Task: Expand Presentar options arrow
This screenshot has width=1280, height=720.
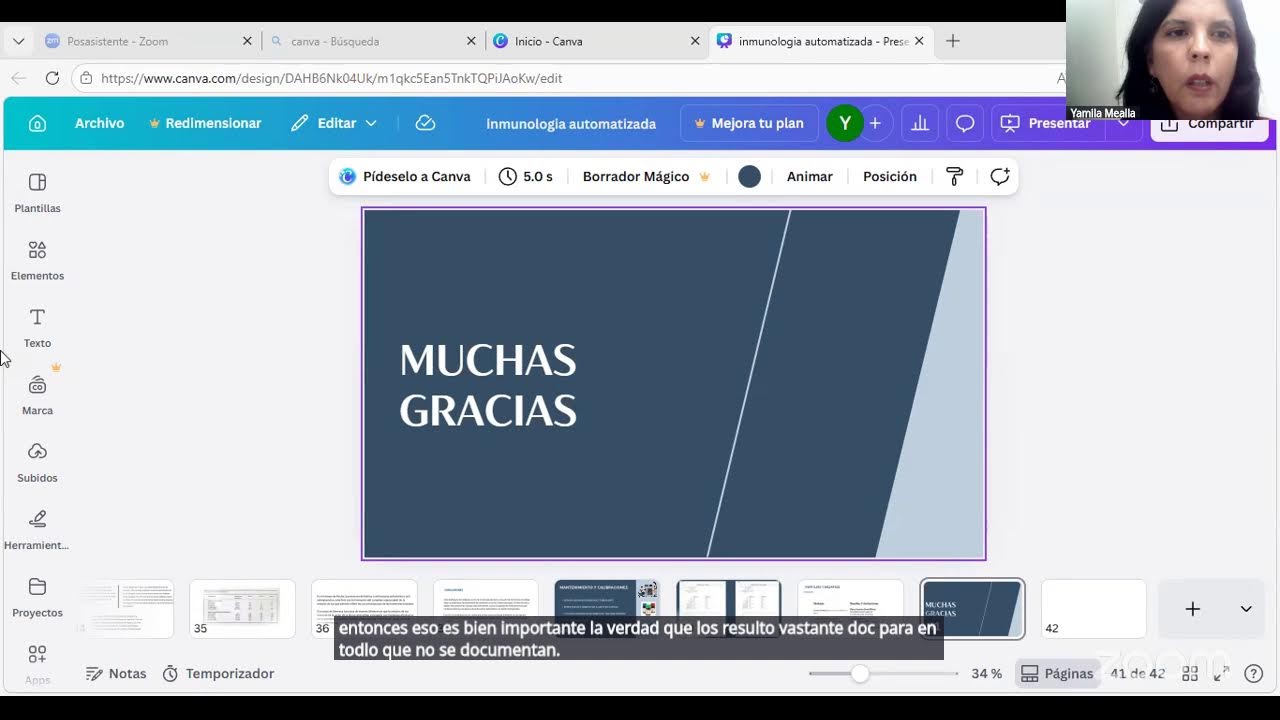Action: tap(1124, 123)
